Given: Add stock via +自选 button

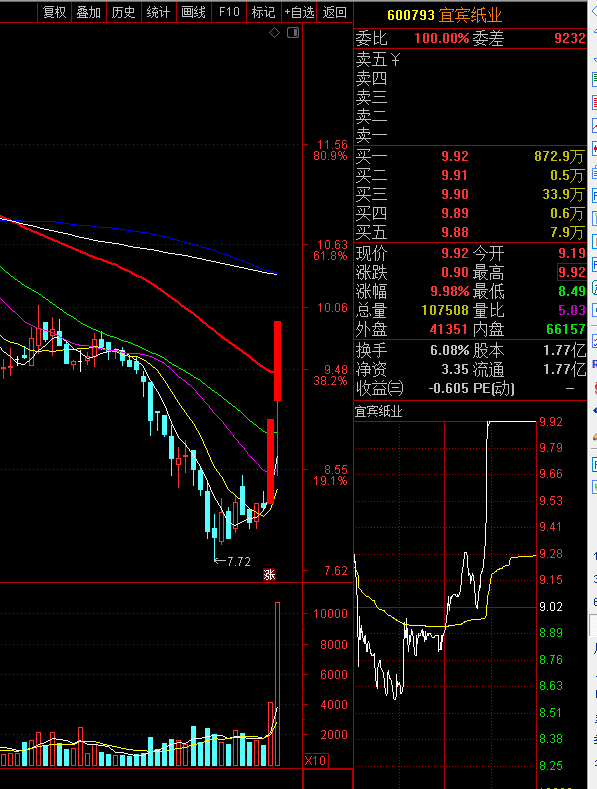Looking at the screenshot, I should click(300, 12).
